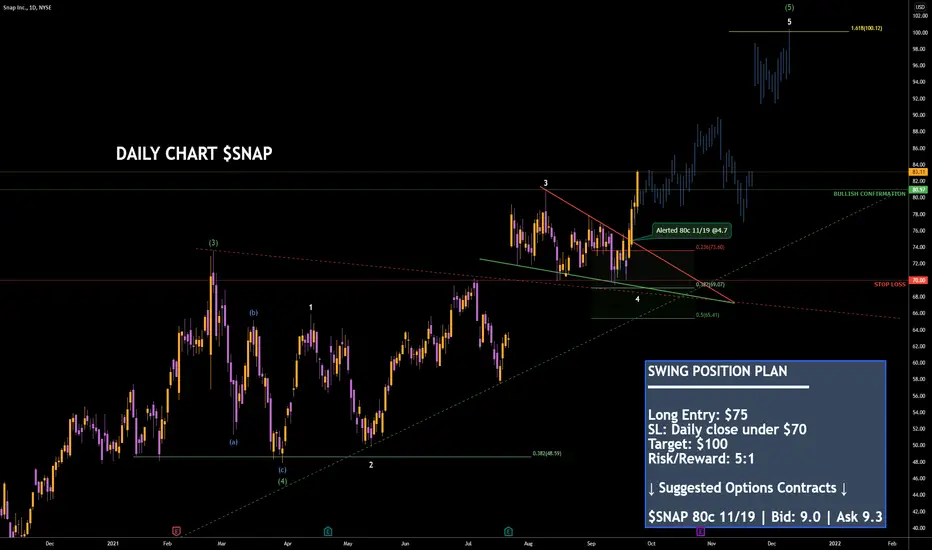932x550 pixels.
Task: Click the 'Target: $100' line
Action: click(688, 444)
